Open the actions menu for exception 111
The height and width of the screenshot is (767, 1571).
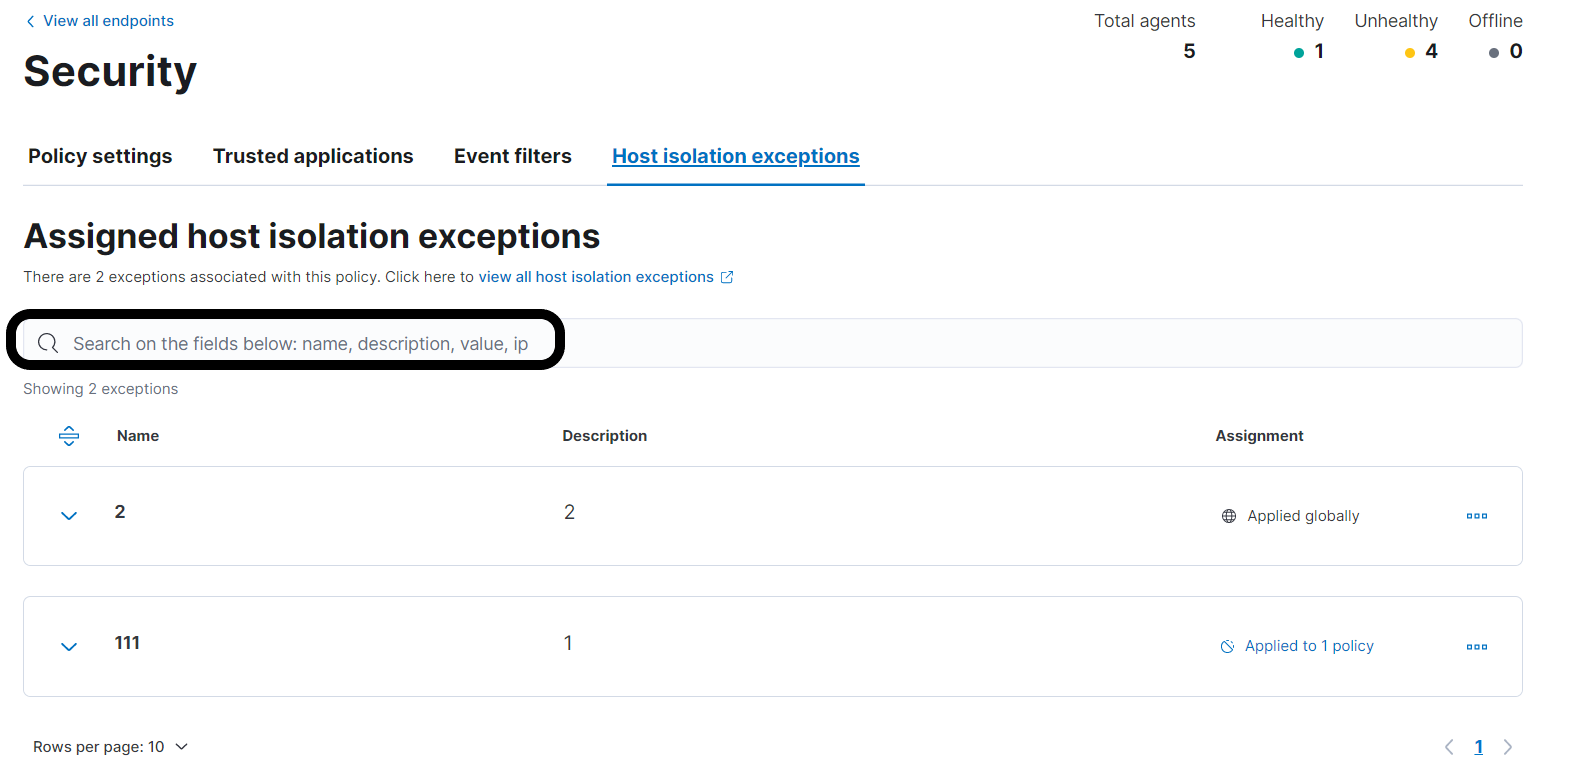tap(1477, 646)
